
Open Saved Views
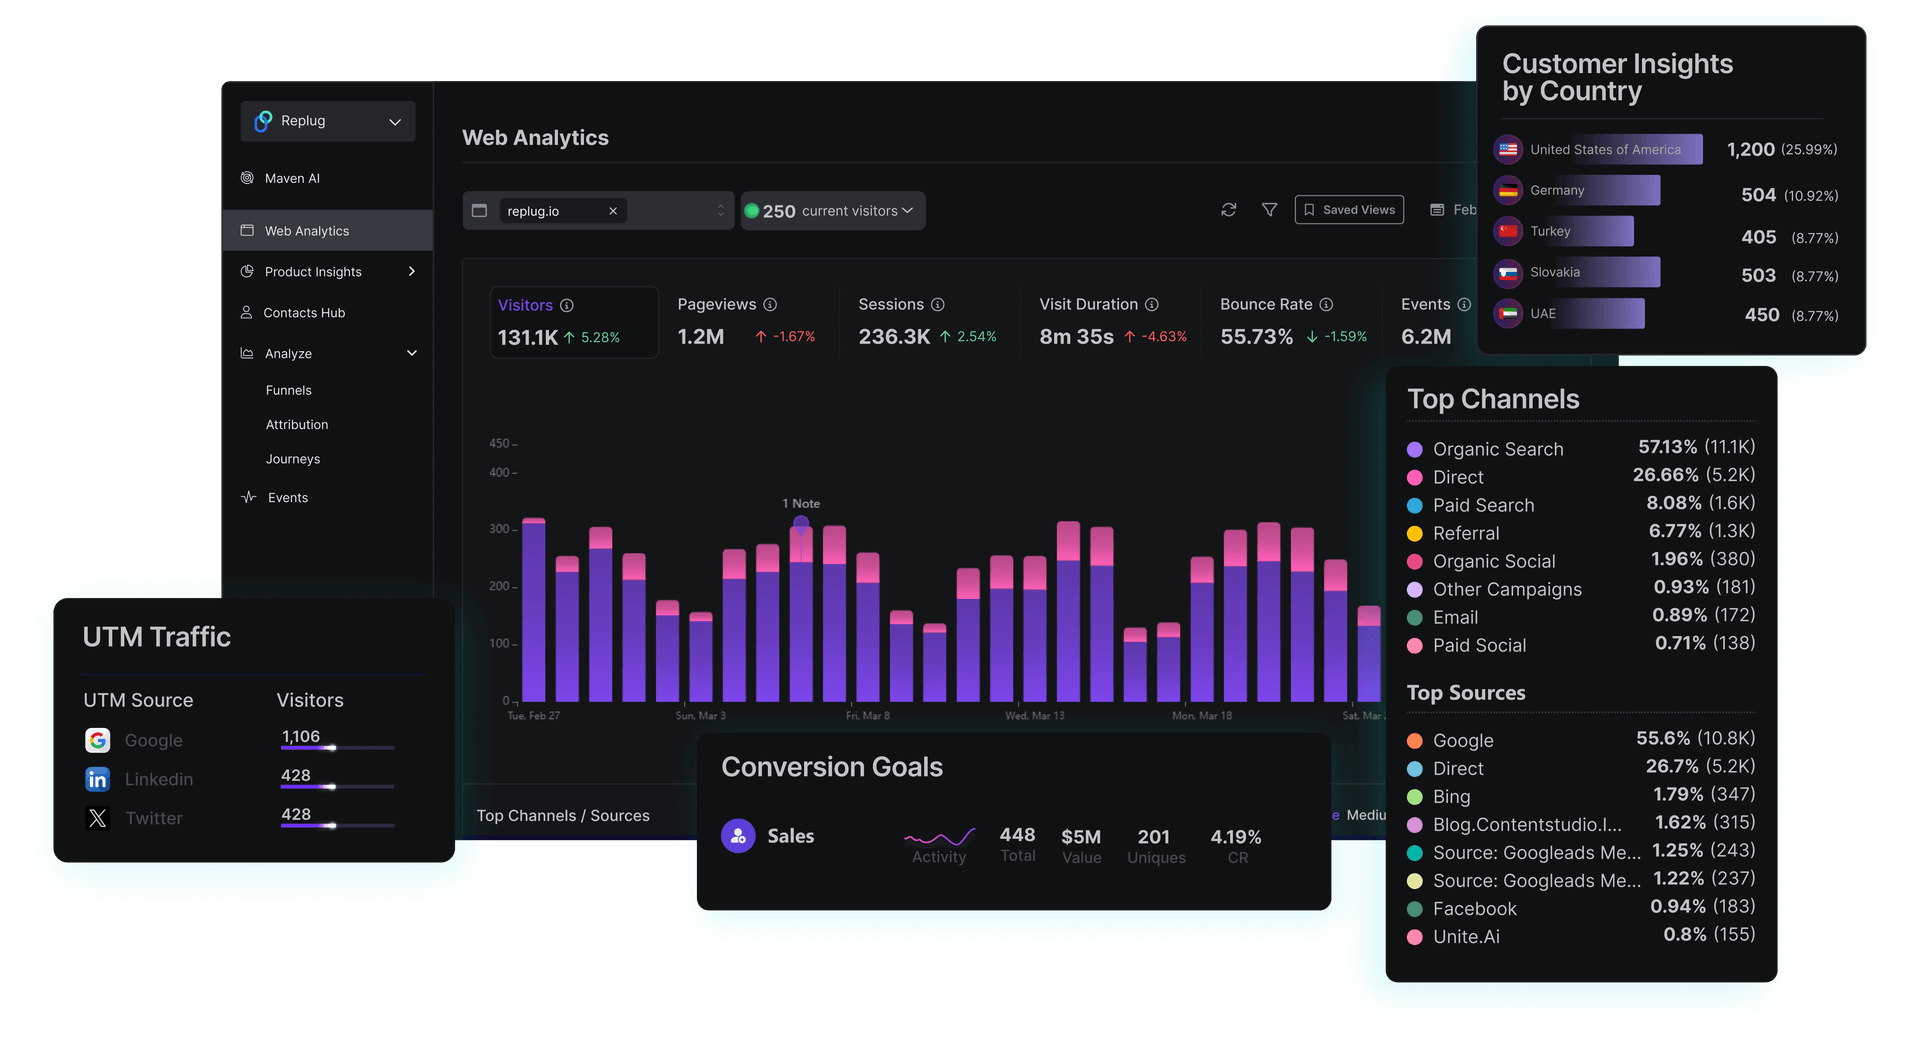(x=1348, y=209)
